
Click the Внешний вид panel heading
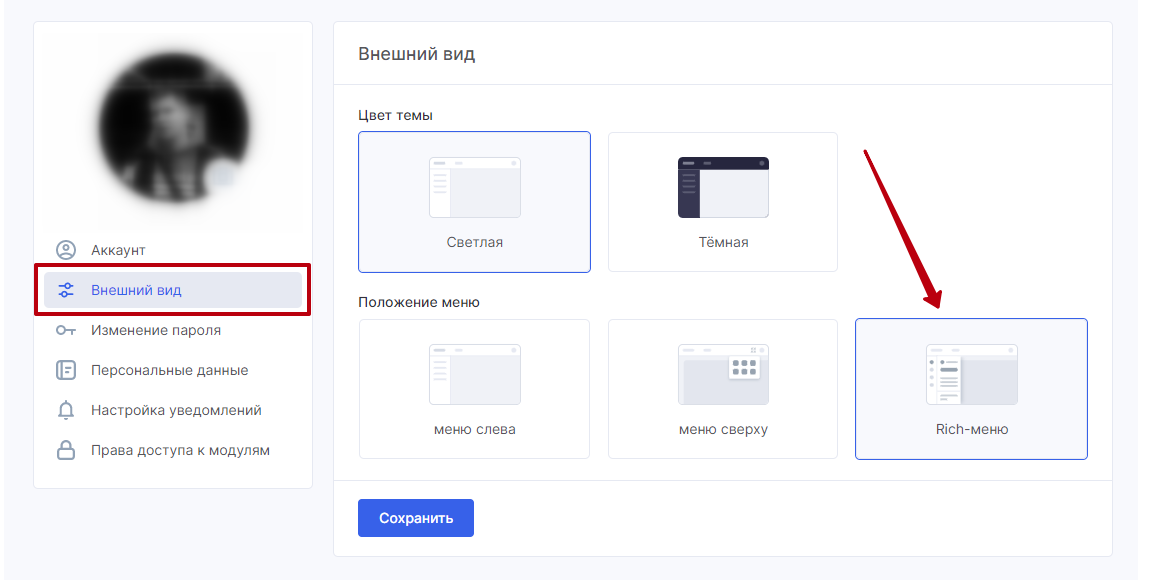[416, 54]
